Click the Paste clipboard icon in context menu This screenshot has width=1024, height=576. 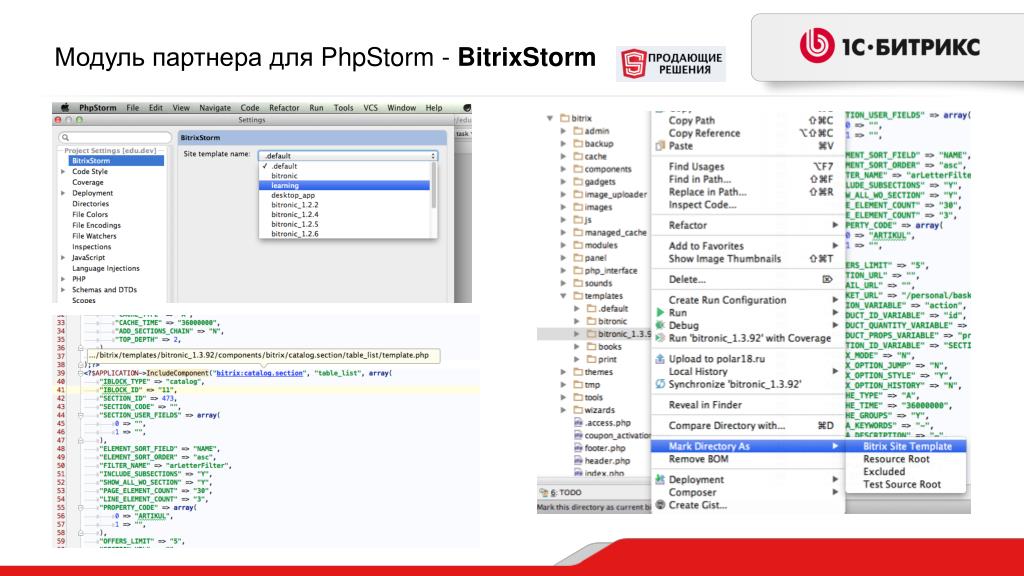coord(660,146)
